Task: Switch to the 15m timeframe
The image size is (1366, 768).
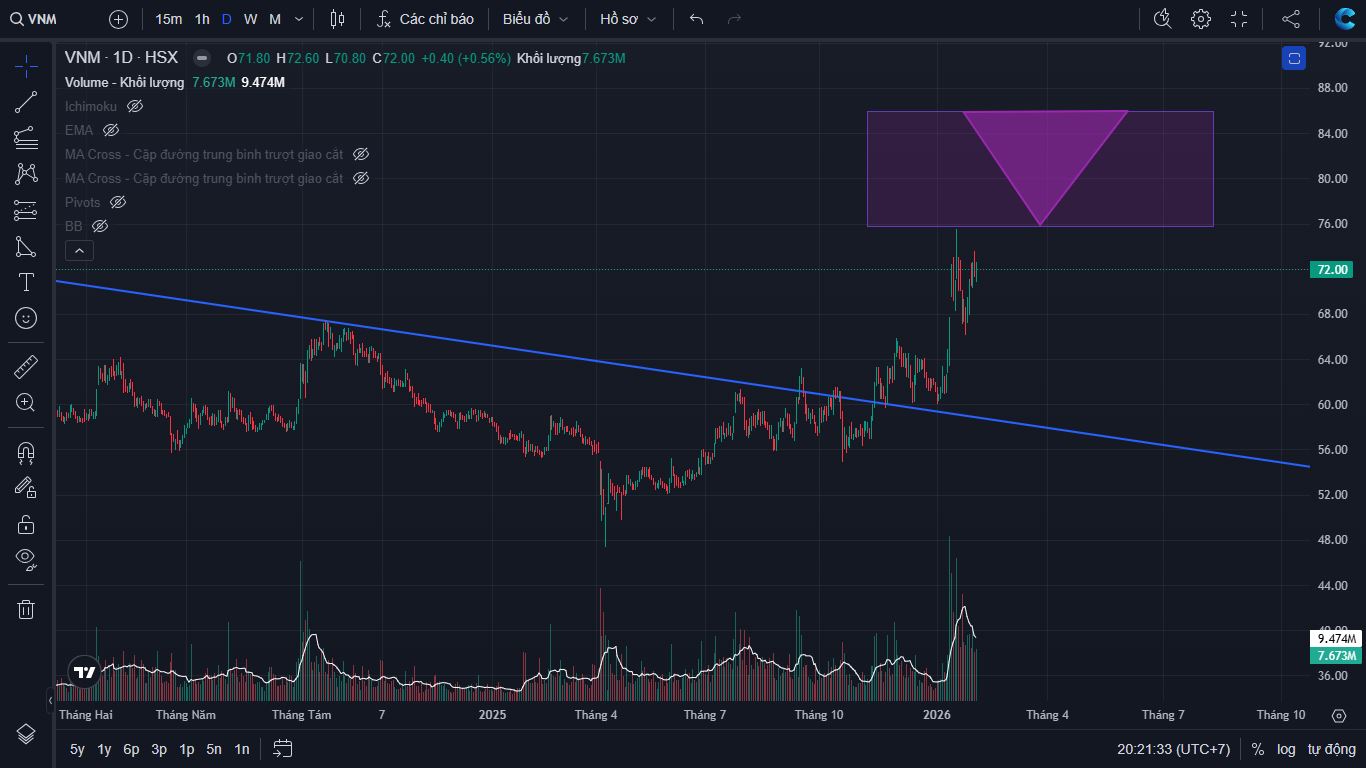Action: click(x=169, y=19)
